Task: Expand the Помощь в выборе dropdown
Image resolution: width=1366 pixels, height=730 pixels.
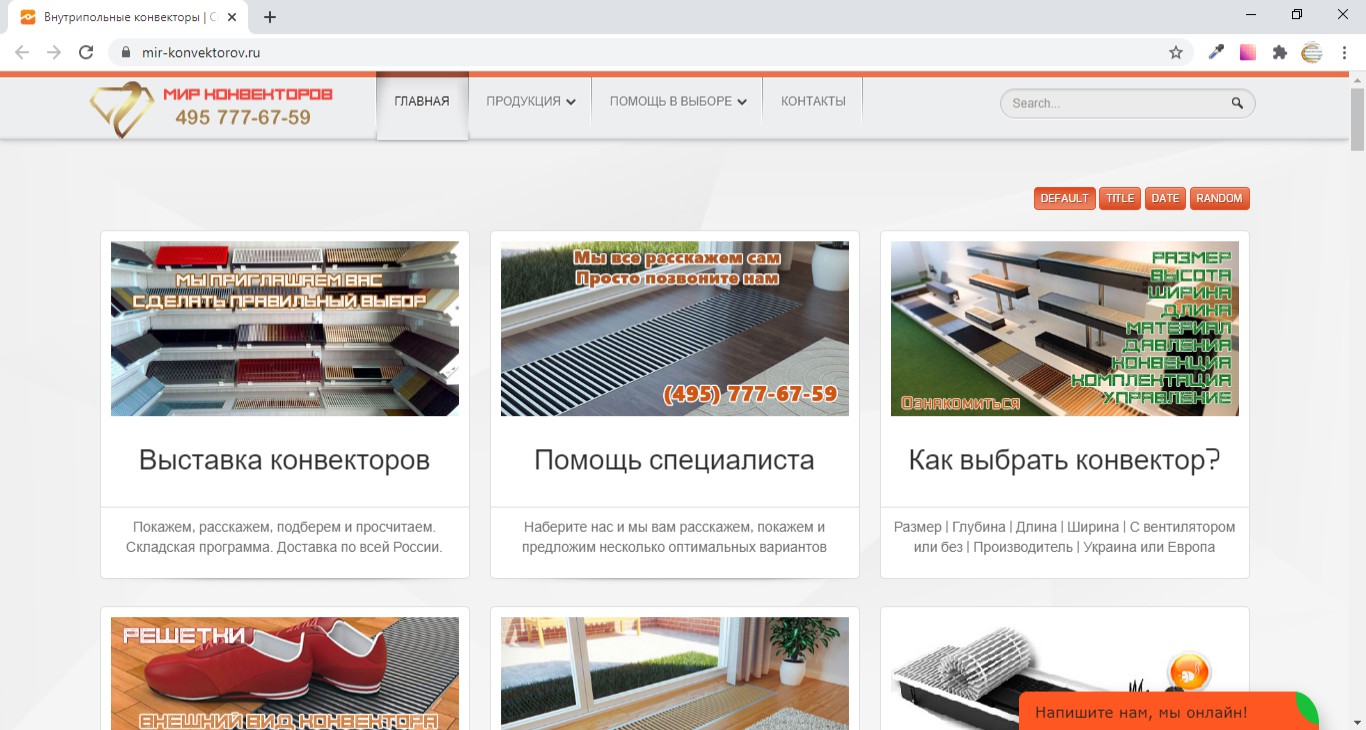Action: (x=678, y=101)
